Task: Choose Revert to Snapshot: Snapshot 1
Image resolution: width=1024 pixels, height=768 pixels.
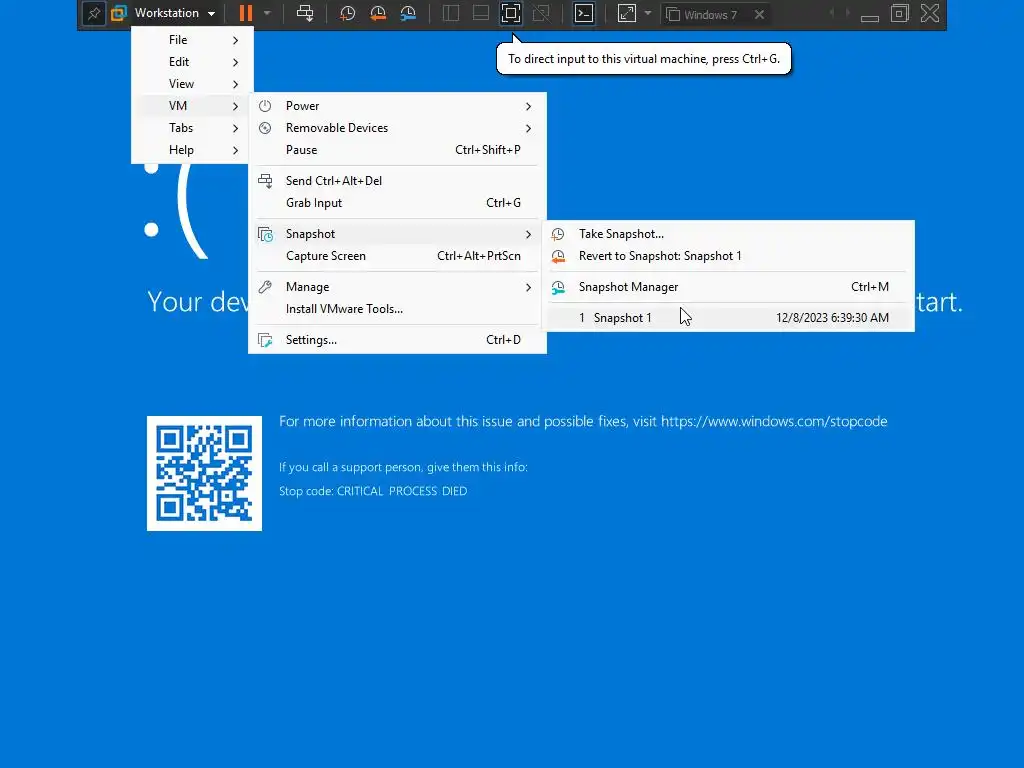Action: pyautogui.click(x=728, y=256)
